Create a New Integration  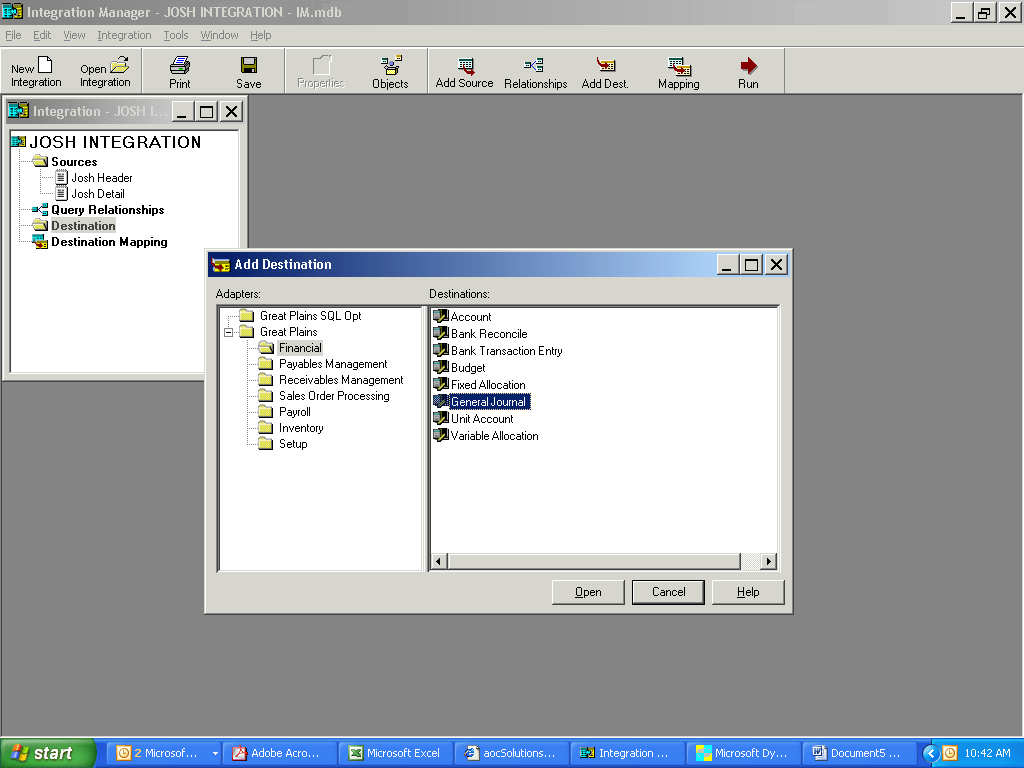point(35,70)
